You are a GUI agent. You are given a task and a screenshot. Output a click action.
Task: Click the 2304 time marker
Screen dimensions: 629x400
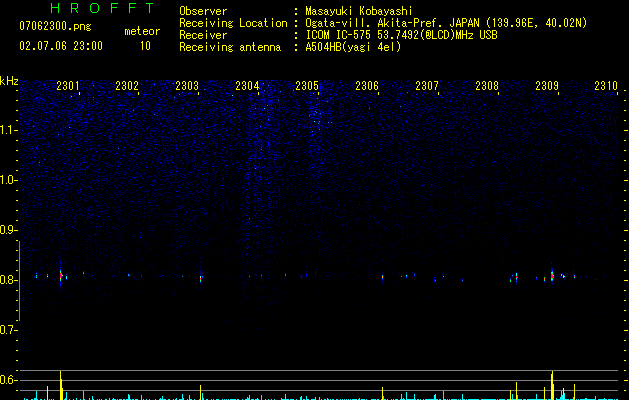click(x=247, y=86)
